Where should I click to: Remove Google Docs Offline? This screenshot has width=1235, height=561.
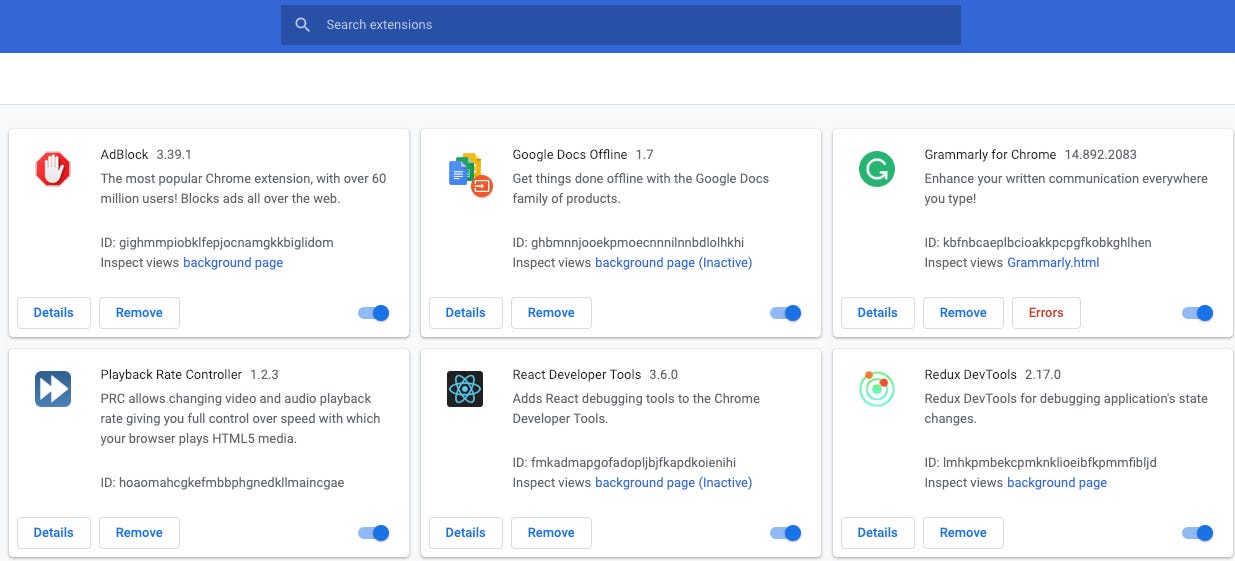point(551,313)
